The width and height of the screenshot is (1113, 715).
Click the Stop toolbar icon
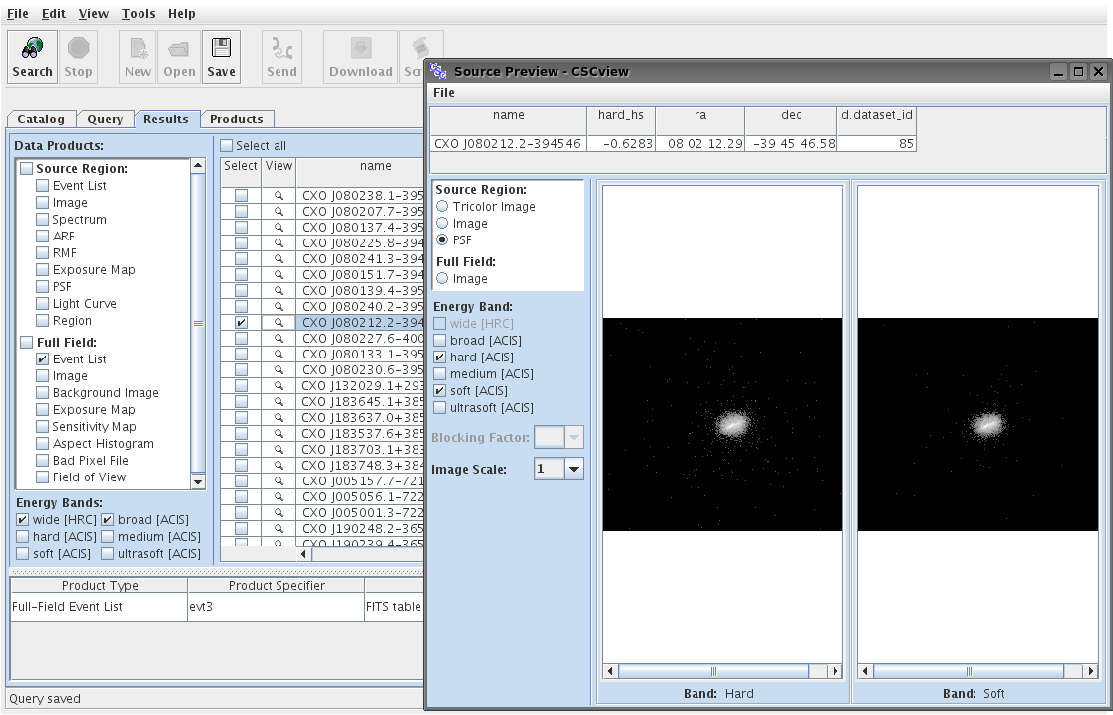tap(78, 57)
